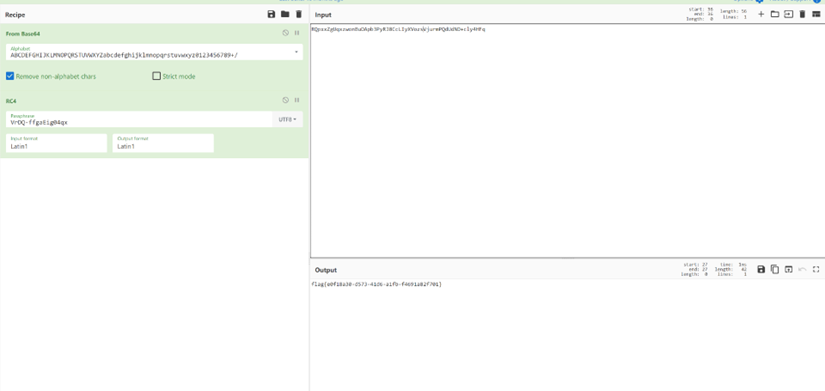Save output to file
The width and height of the screenshot is (825, 391).
click(761, 269)
